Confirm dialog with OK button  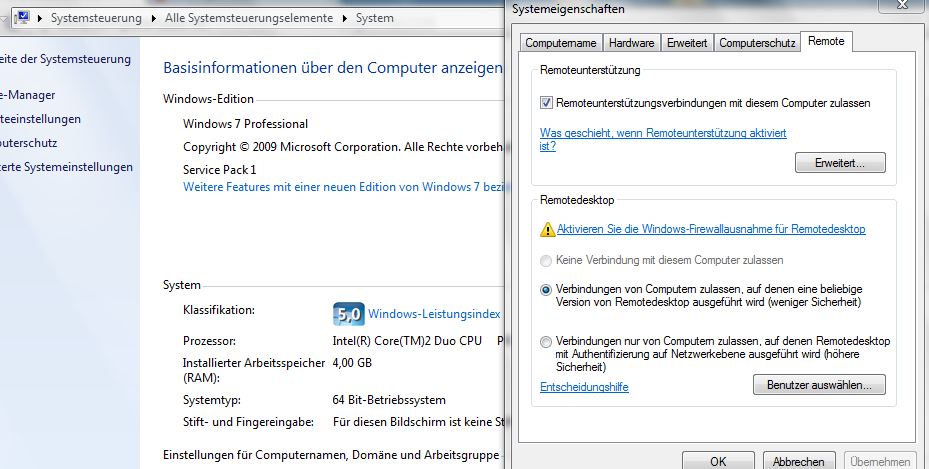[718, 461]
